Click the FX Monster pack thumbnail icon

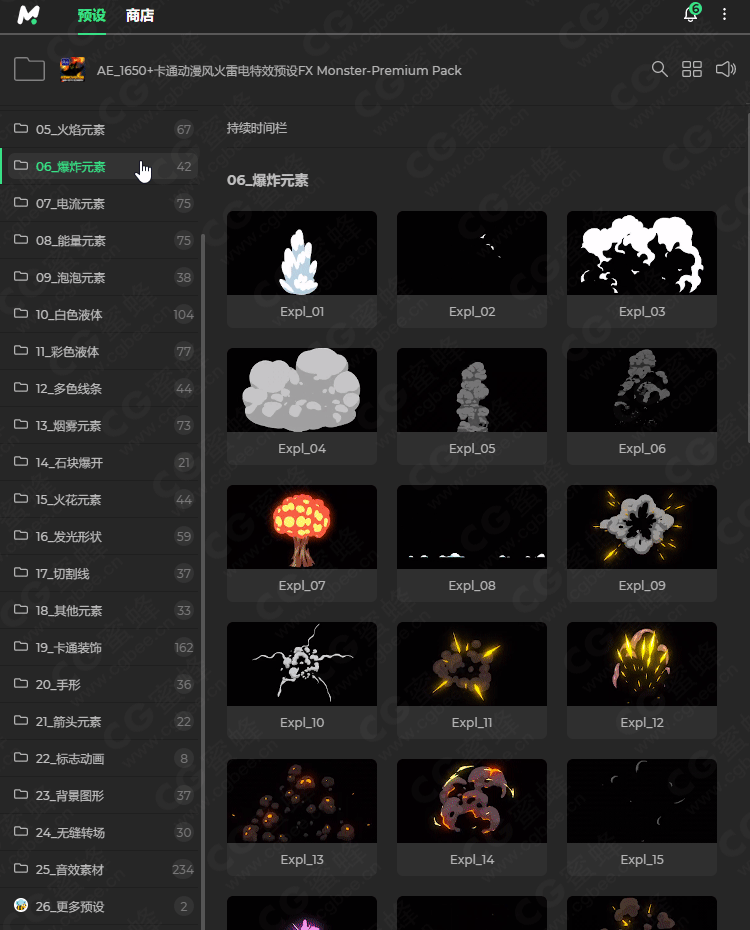[72, 69]
